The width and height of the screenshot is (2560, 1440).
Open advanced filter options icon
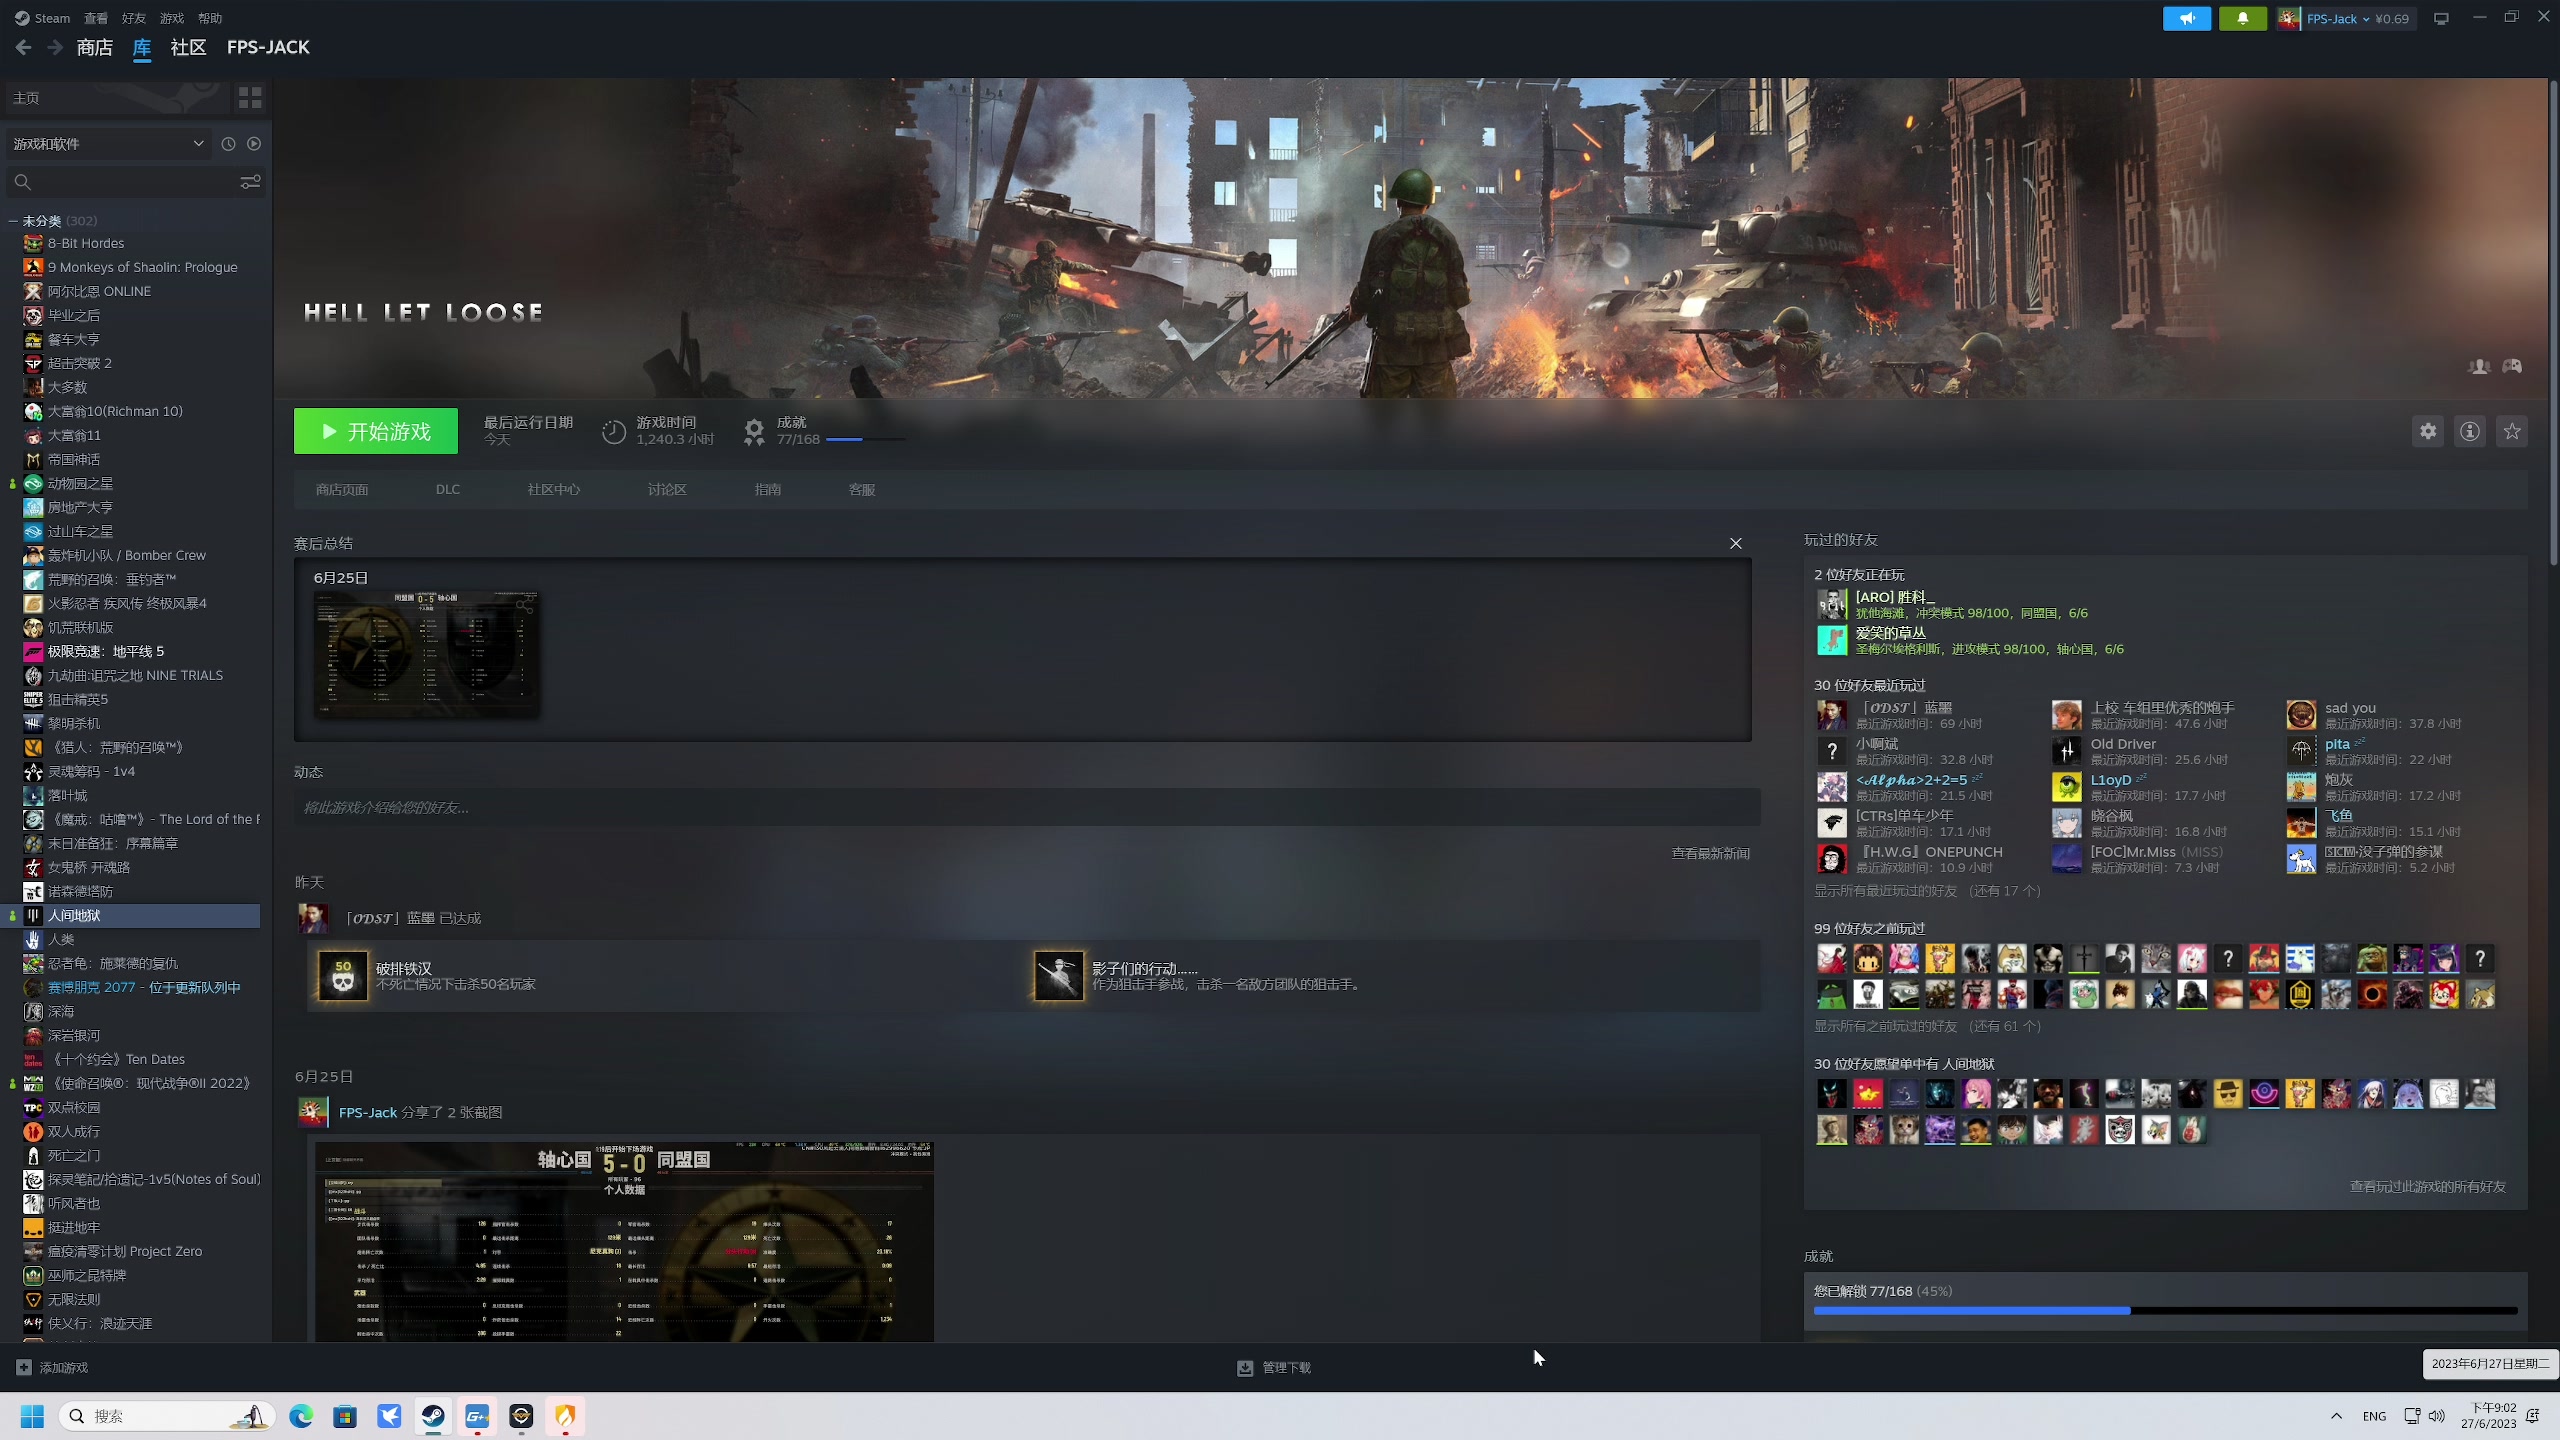click(x=250, y=181)
